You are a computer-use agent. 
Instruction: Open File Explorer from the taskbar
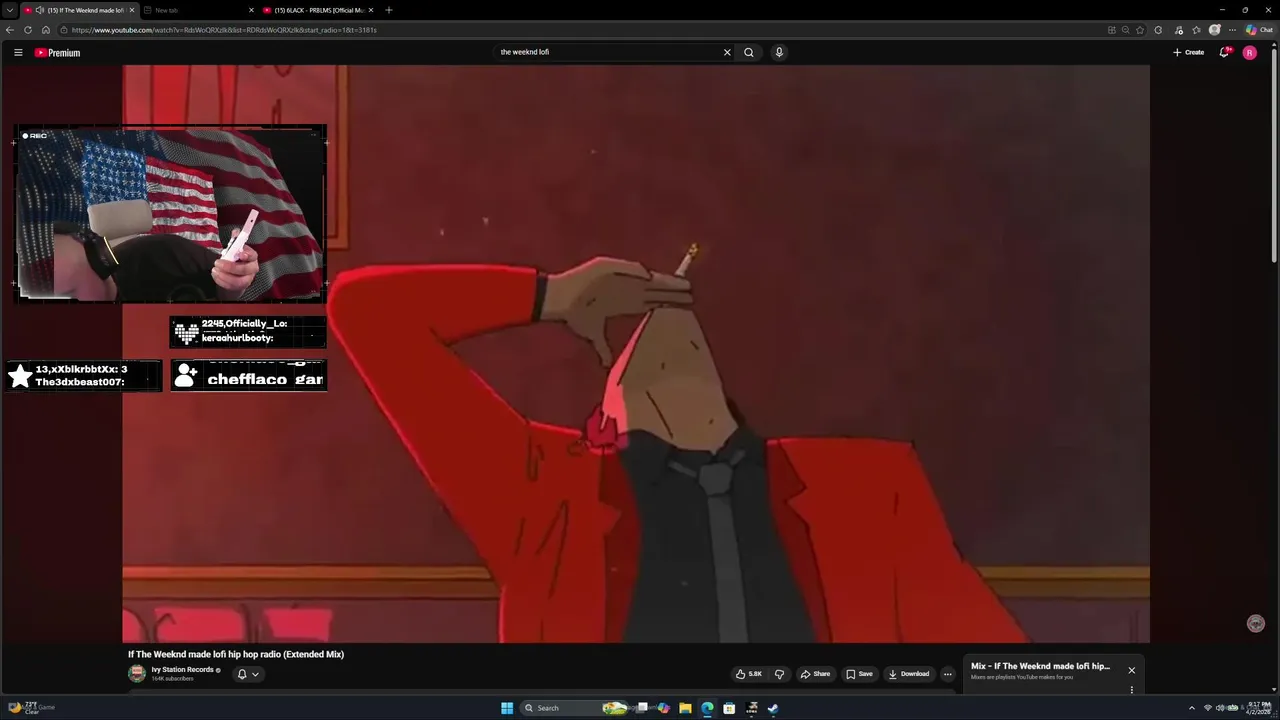685,708
